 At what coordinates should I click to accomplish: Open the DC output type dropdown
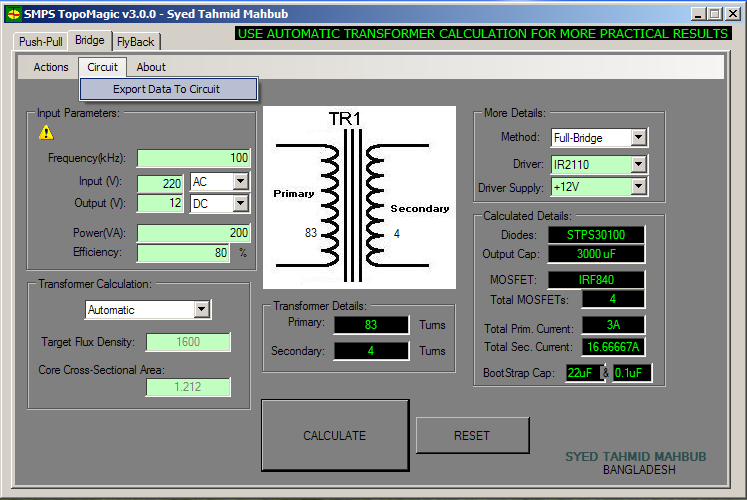pyautogui.click(x=240, y=203)
